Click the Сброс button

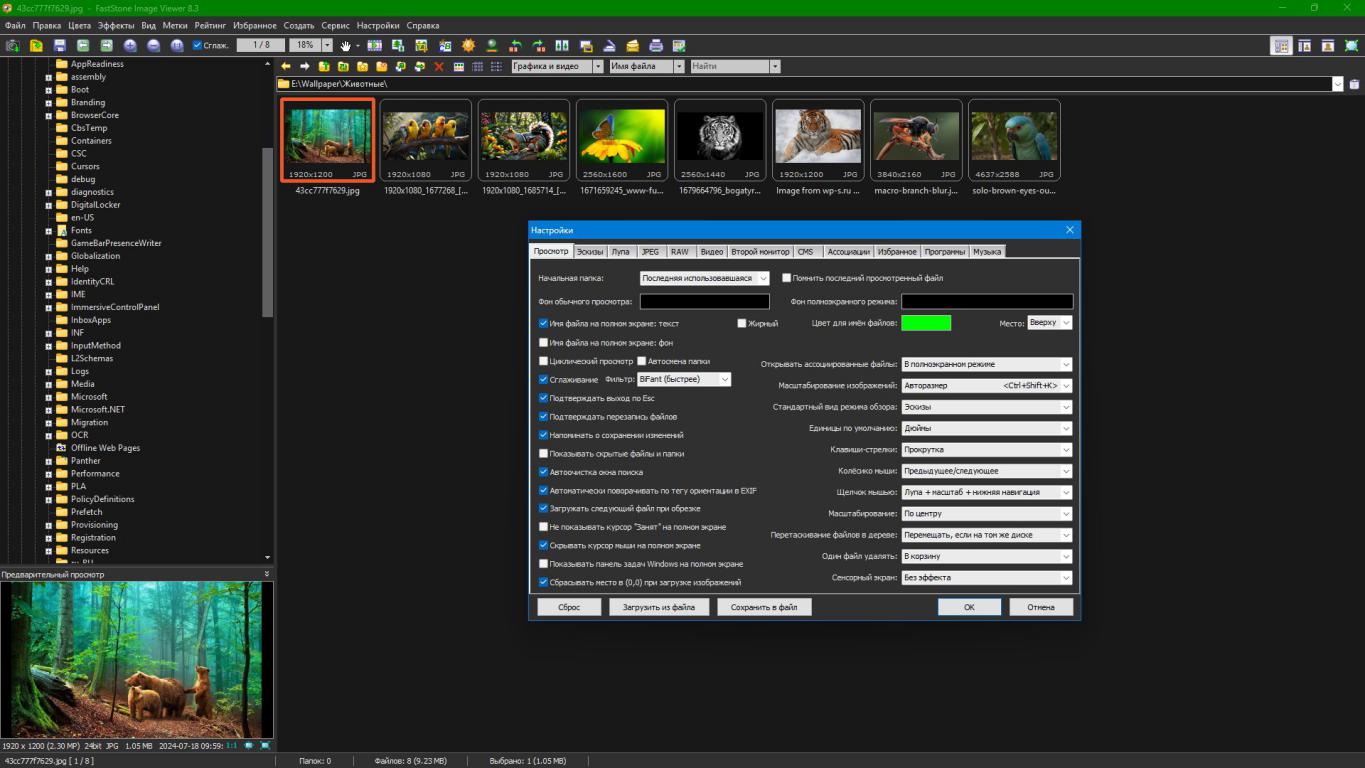[569, 607]
